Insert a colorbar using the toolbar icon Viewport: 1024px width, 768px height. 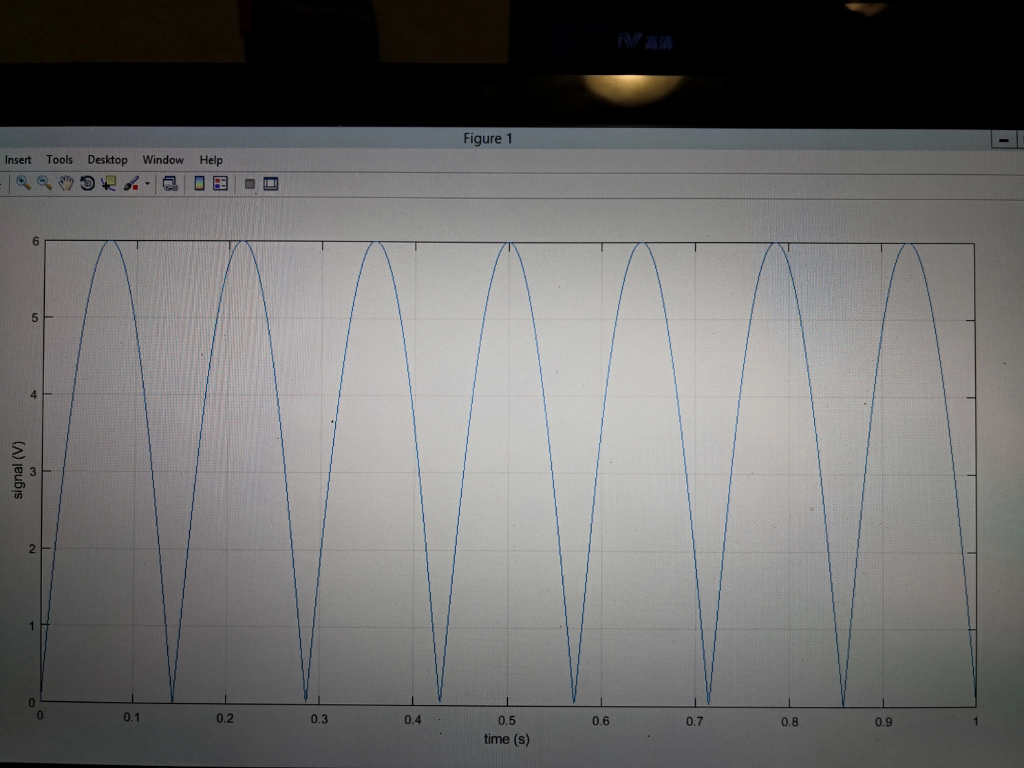(x=200, y=183)
